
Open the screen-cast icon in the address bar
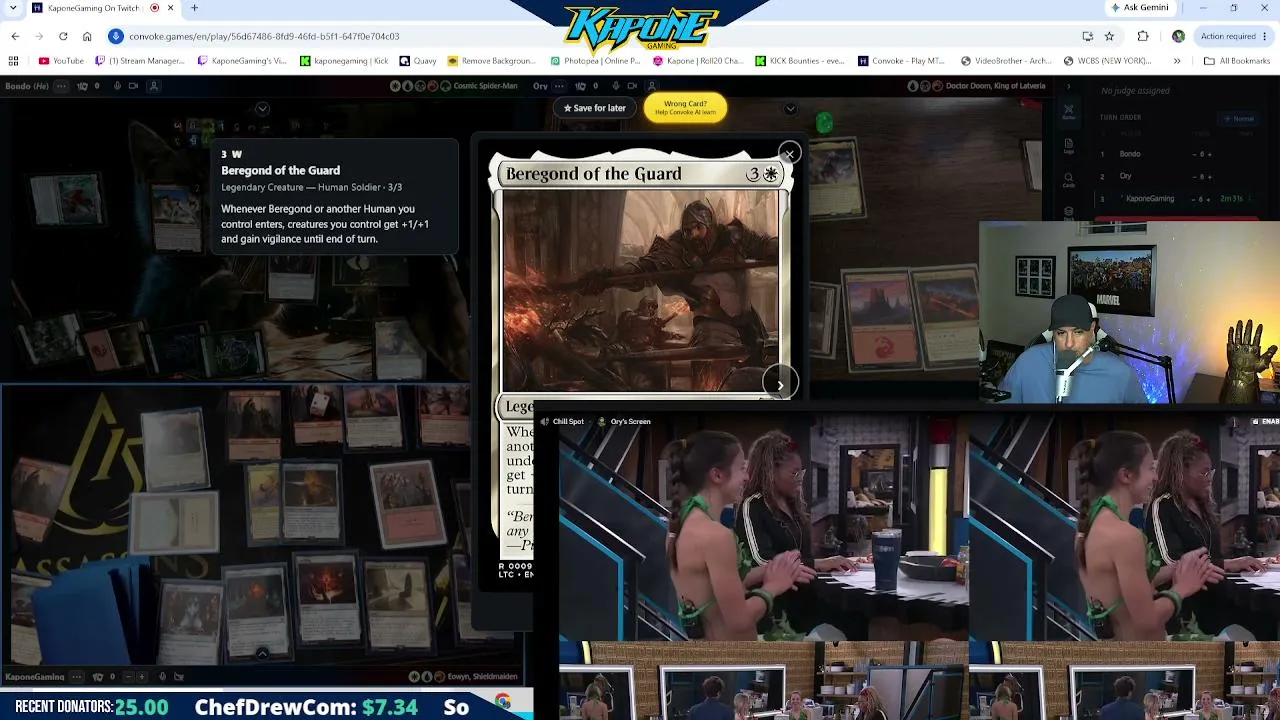(x=1088, y=36)
